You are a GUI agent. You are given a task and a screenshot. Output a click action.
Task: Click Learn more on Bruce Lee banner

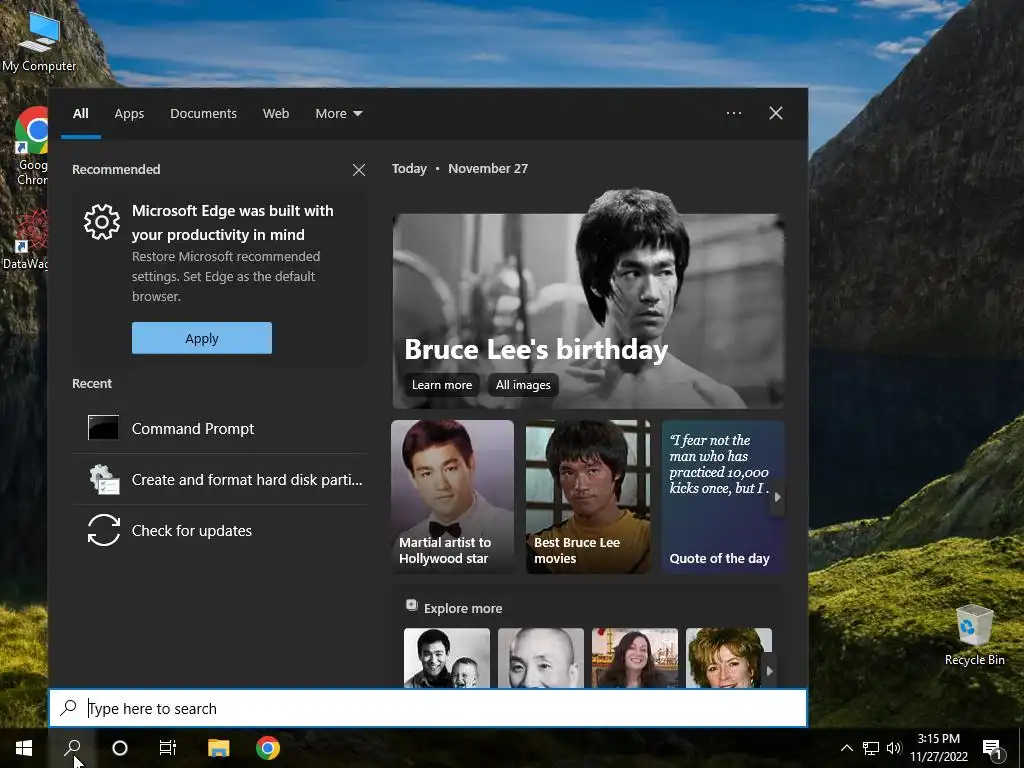pos(441,385)
